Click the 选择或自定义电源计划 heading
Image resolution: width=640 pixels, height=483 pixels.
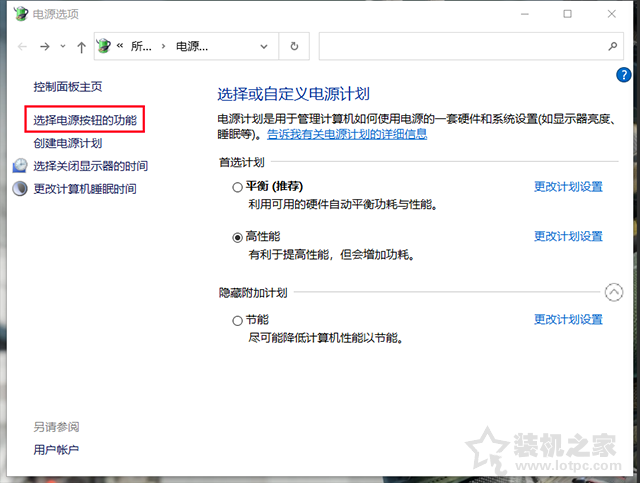pos(293,94)
